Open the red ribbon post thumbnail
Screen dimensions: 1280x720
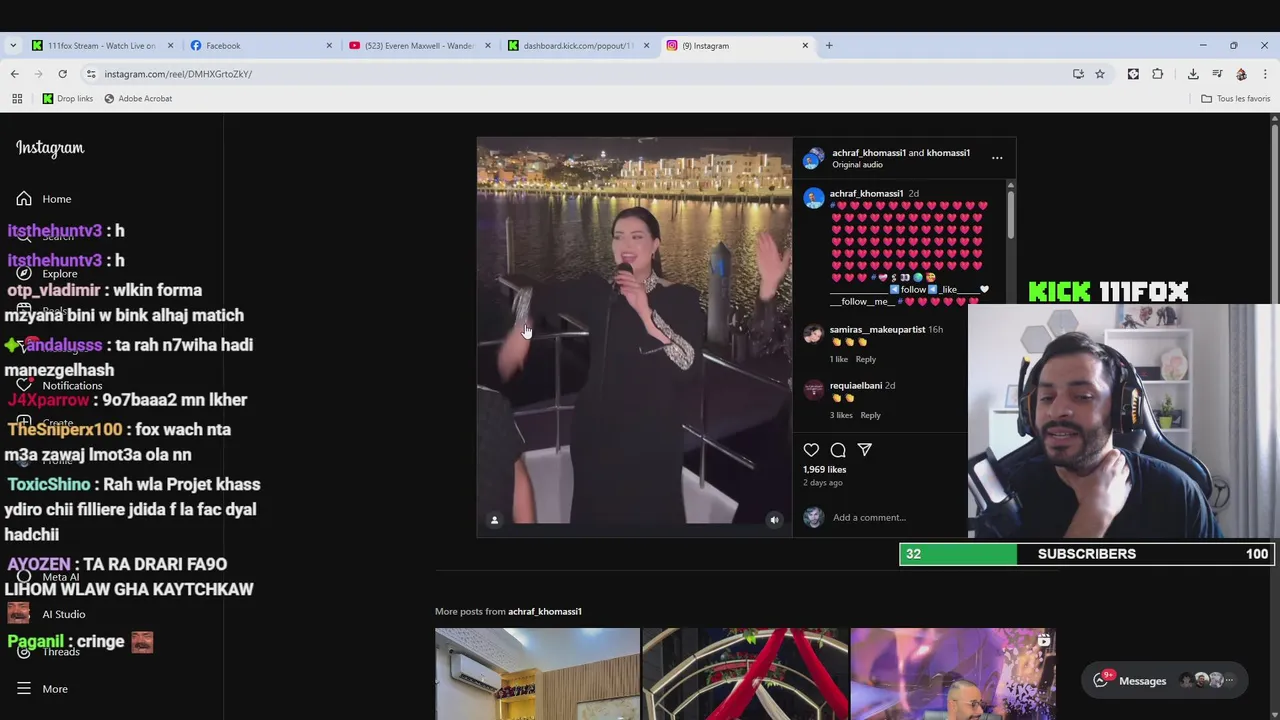pos(745,673)
